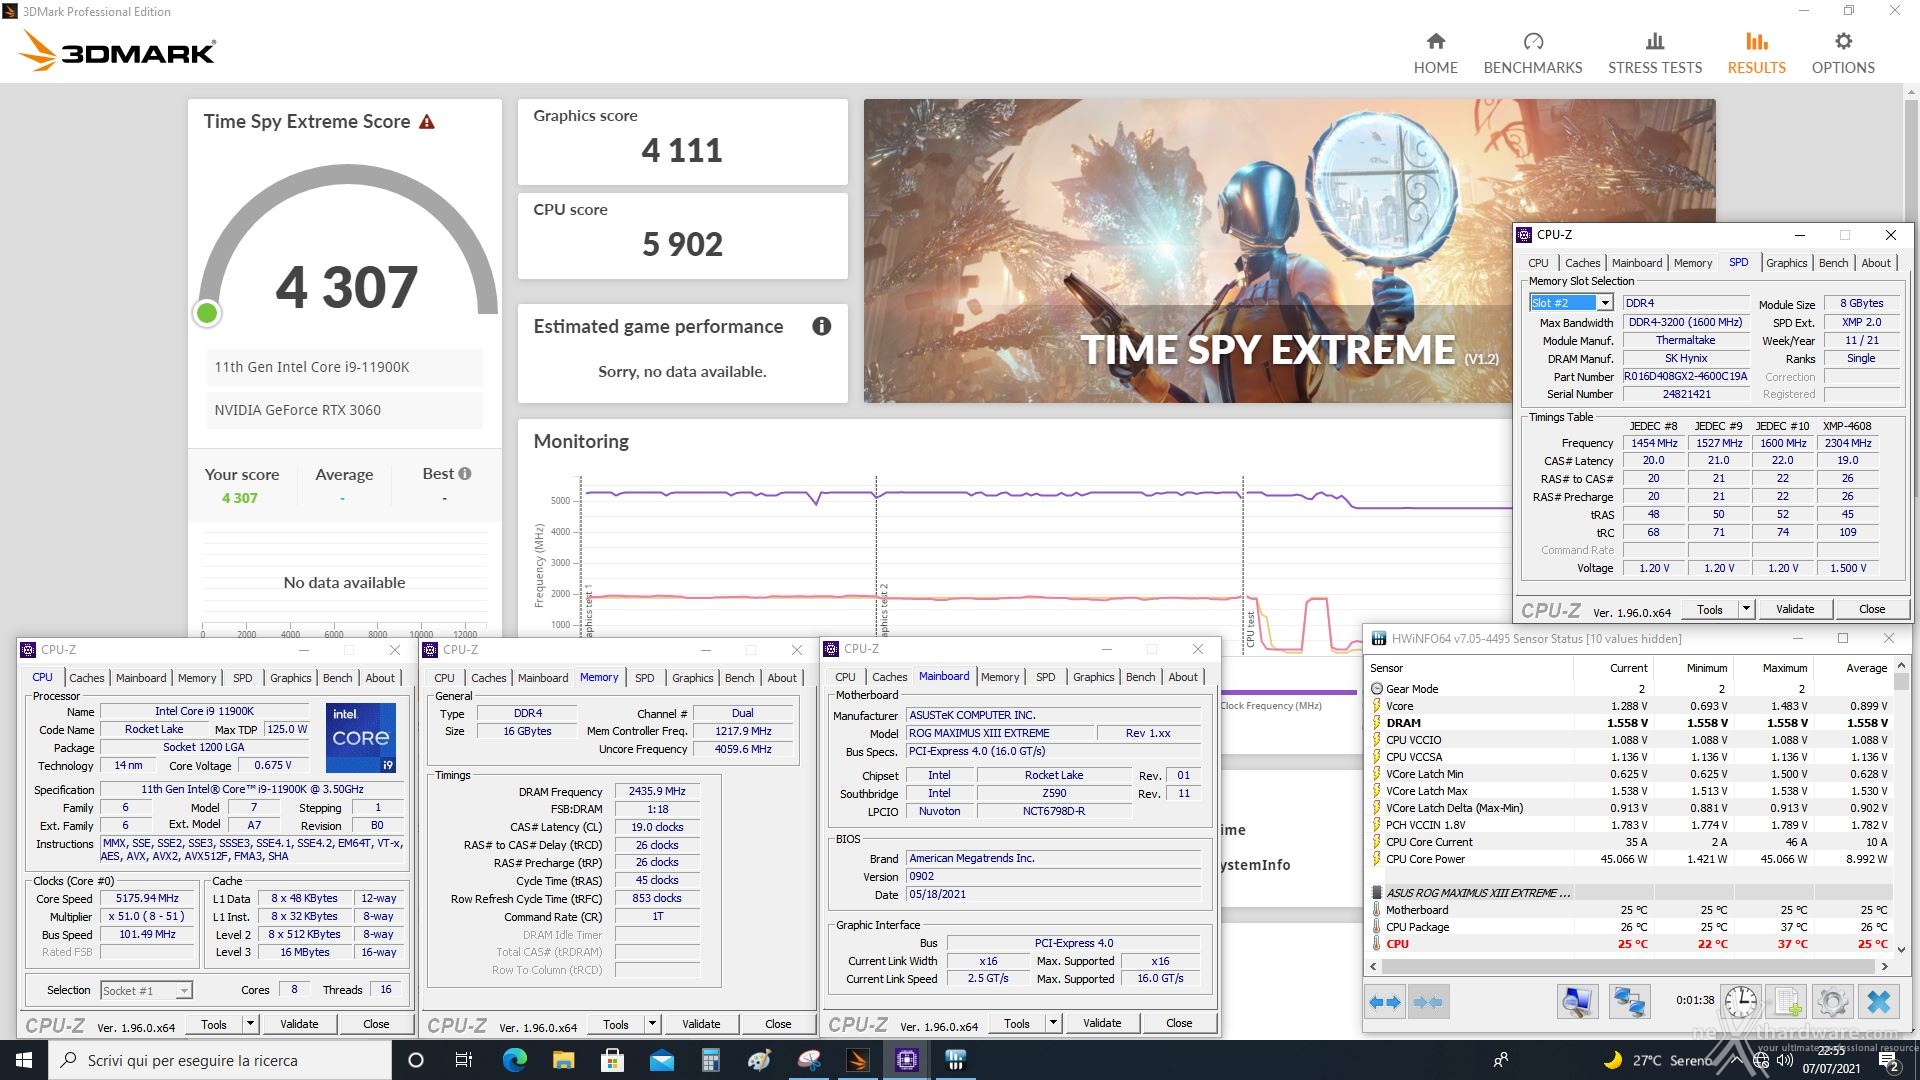Click Tools button in CPU-Z Memory window
Viewport: 1920px width, 1080px height.
[x=616, y=1024]
